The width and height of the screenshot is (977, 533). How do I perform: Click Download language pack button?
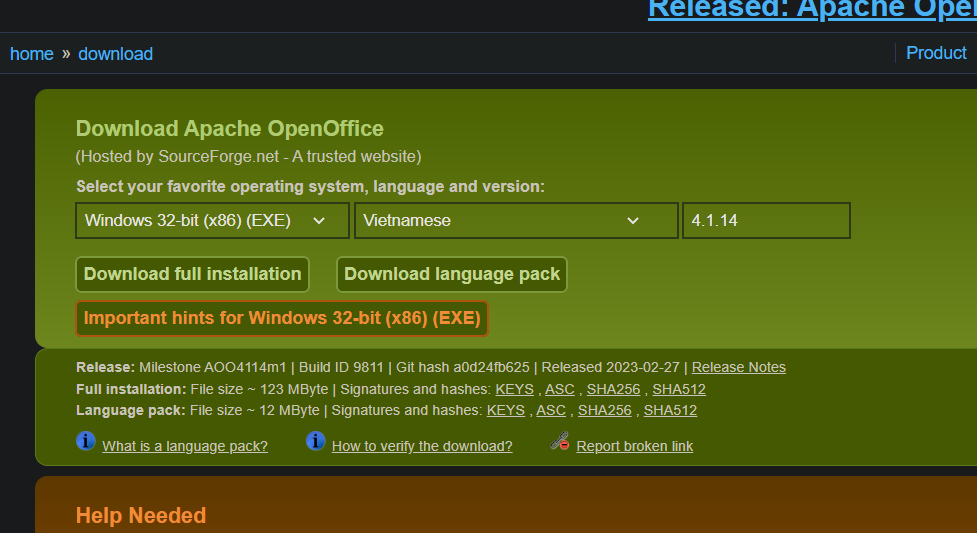pyautogui.click(x=452, y=274)
